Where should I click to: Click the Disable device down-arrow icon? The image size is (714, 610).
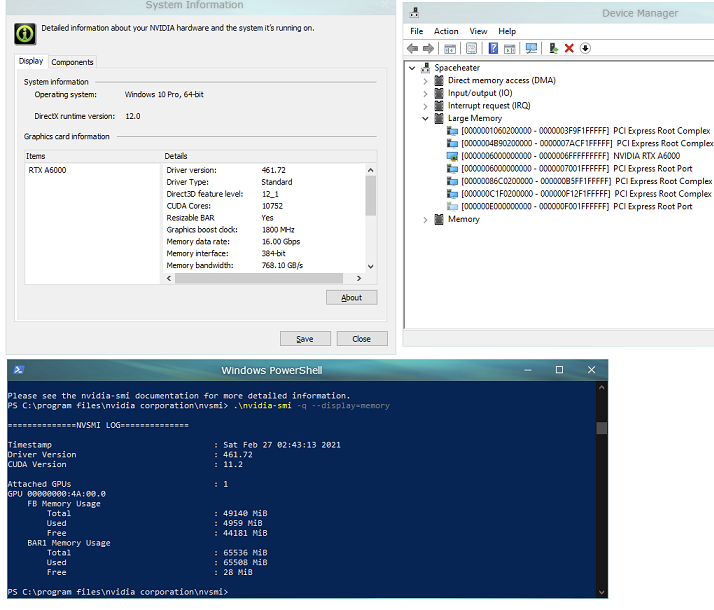[x=585, y=48]
